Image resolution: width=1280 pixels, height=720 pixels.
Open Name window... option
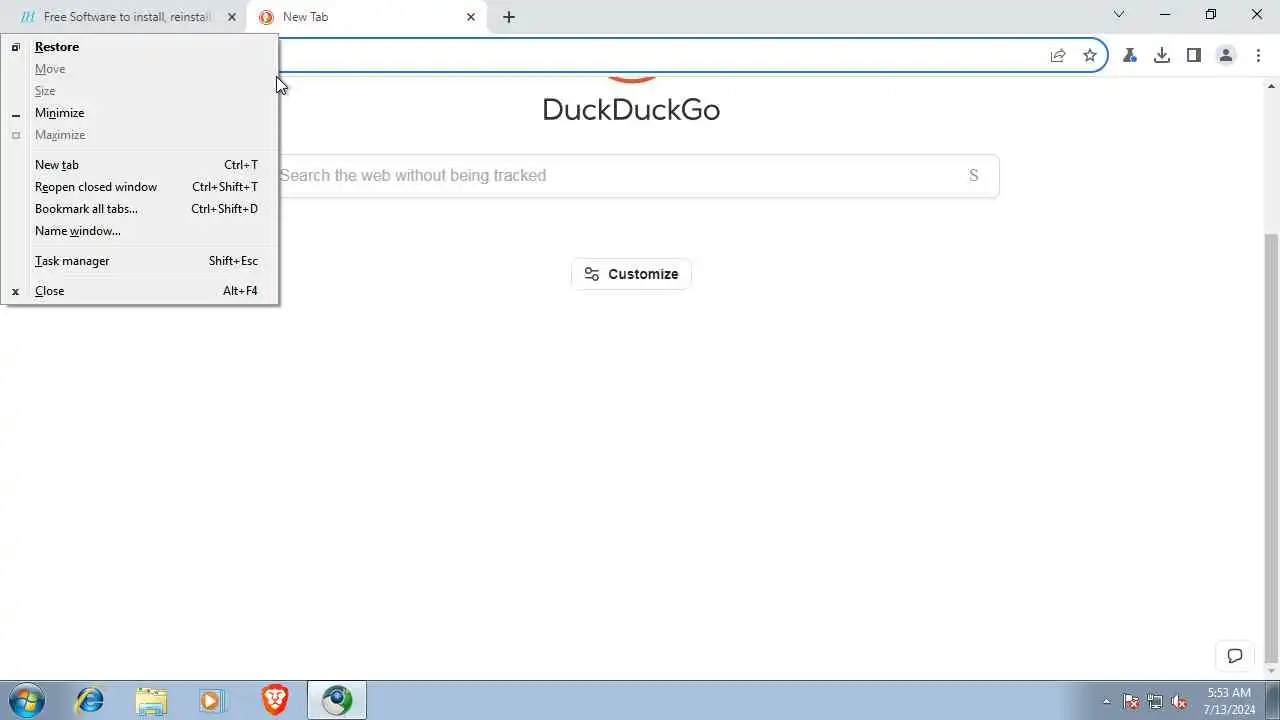coord(140,231)
